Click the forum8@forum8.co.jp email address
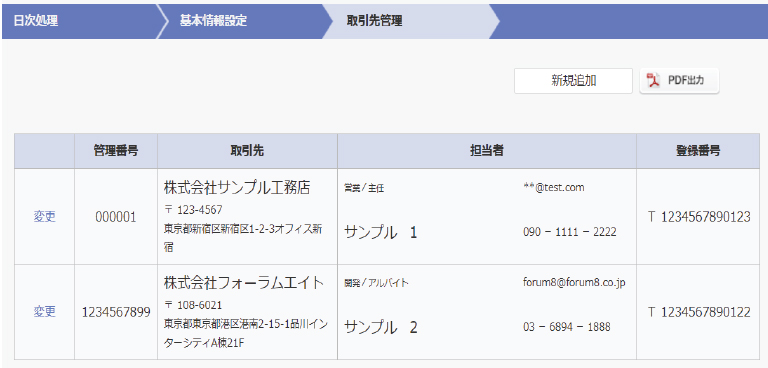768x368 pixels. pyautogui.click(x=574, y=283)
